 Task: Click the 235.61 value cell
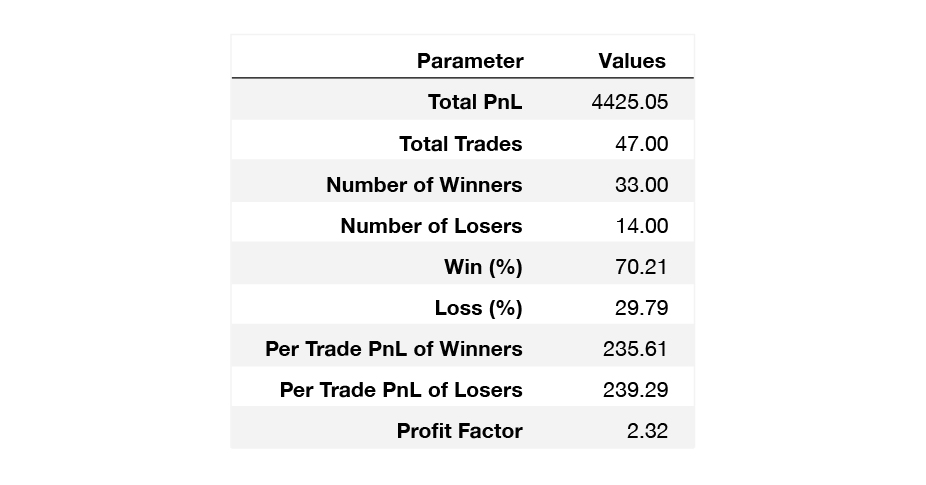(x=635, y=349)
